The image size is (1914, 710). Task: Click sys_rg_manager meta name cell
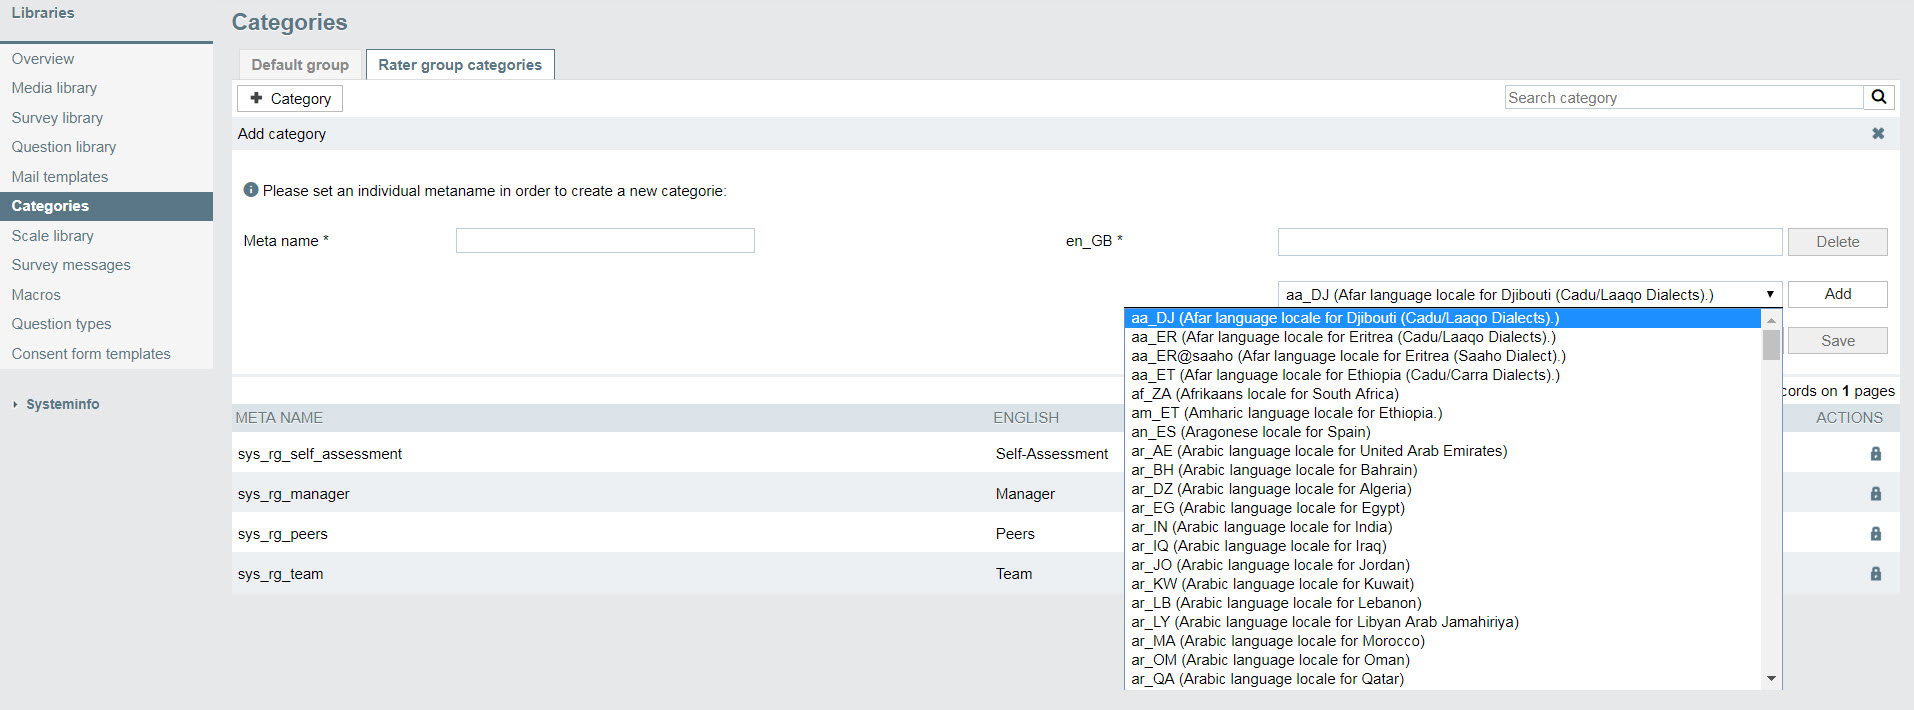294,494
